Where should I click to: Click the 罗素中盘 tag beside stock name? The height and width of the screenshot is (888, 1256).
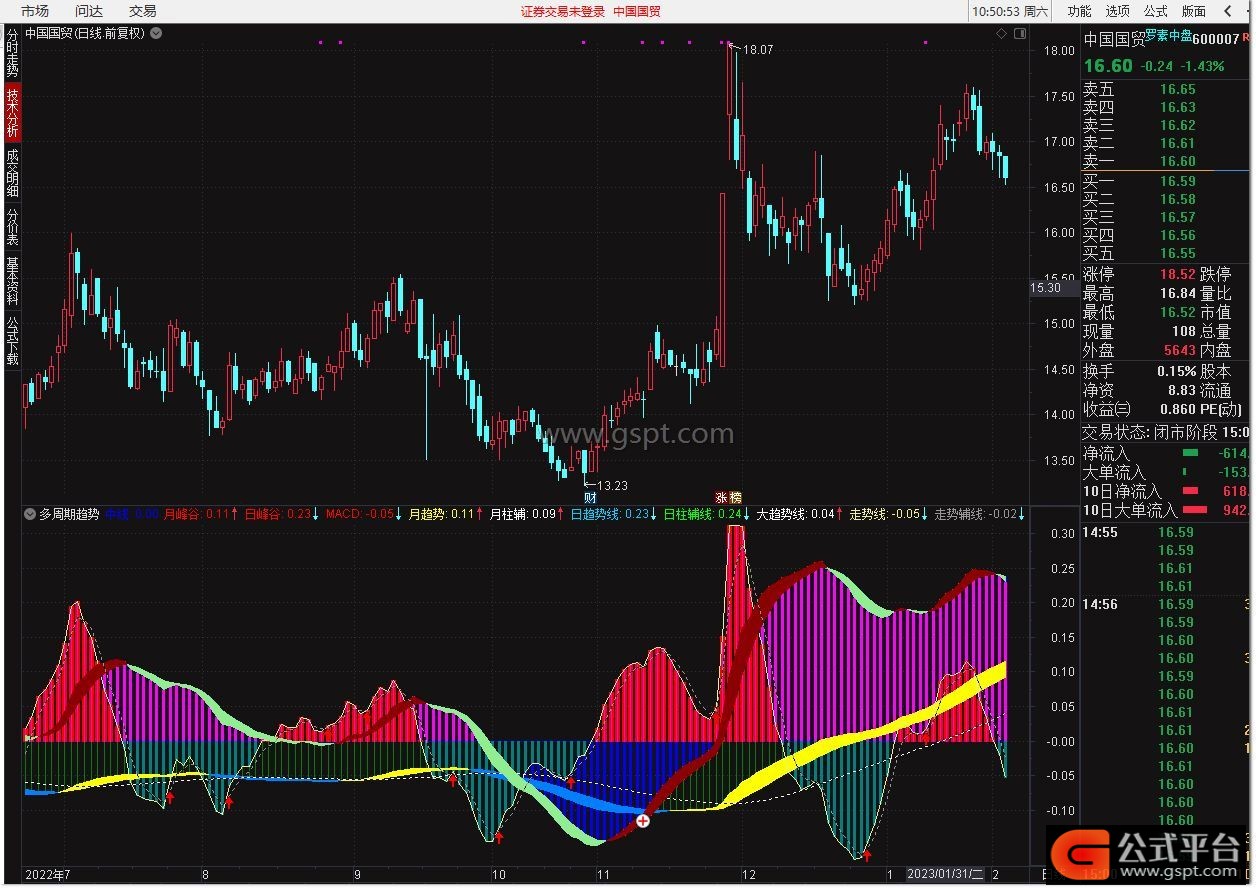point(1168,36)
